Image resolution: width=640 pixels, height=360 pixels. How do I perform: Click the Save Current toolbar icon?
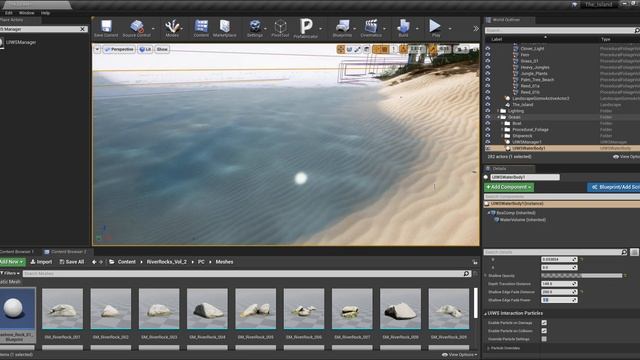[106, 28]
